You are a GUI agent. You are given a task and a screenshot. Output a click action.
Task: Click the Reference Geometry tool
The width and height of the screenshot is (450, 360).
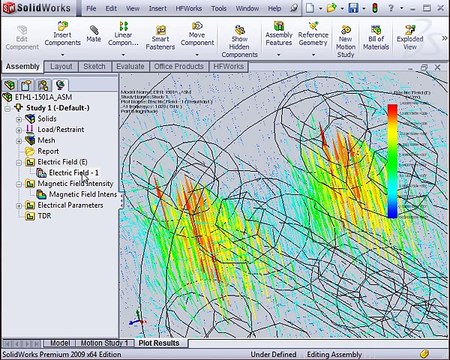coord(313,34)
